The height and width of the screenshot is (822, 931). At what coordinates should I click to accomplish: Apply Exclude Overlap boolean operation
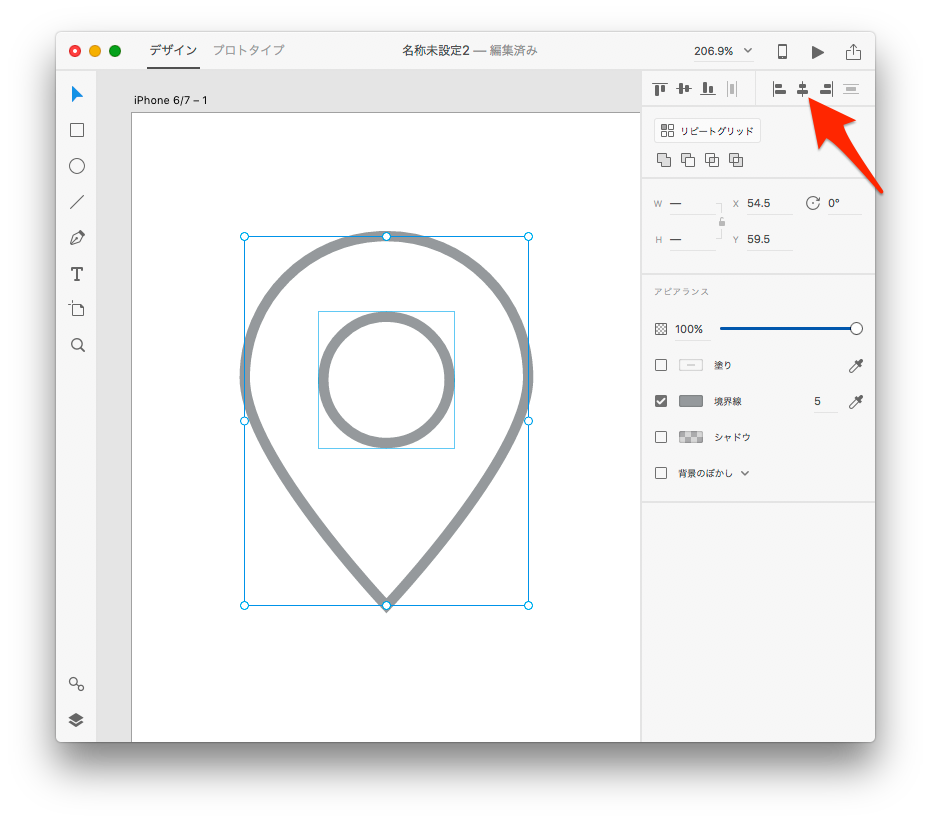point(736,160)
